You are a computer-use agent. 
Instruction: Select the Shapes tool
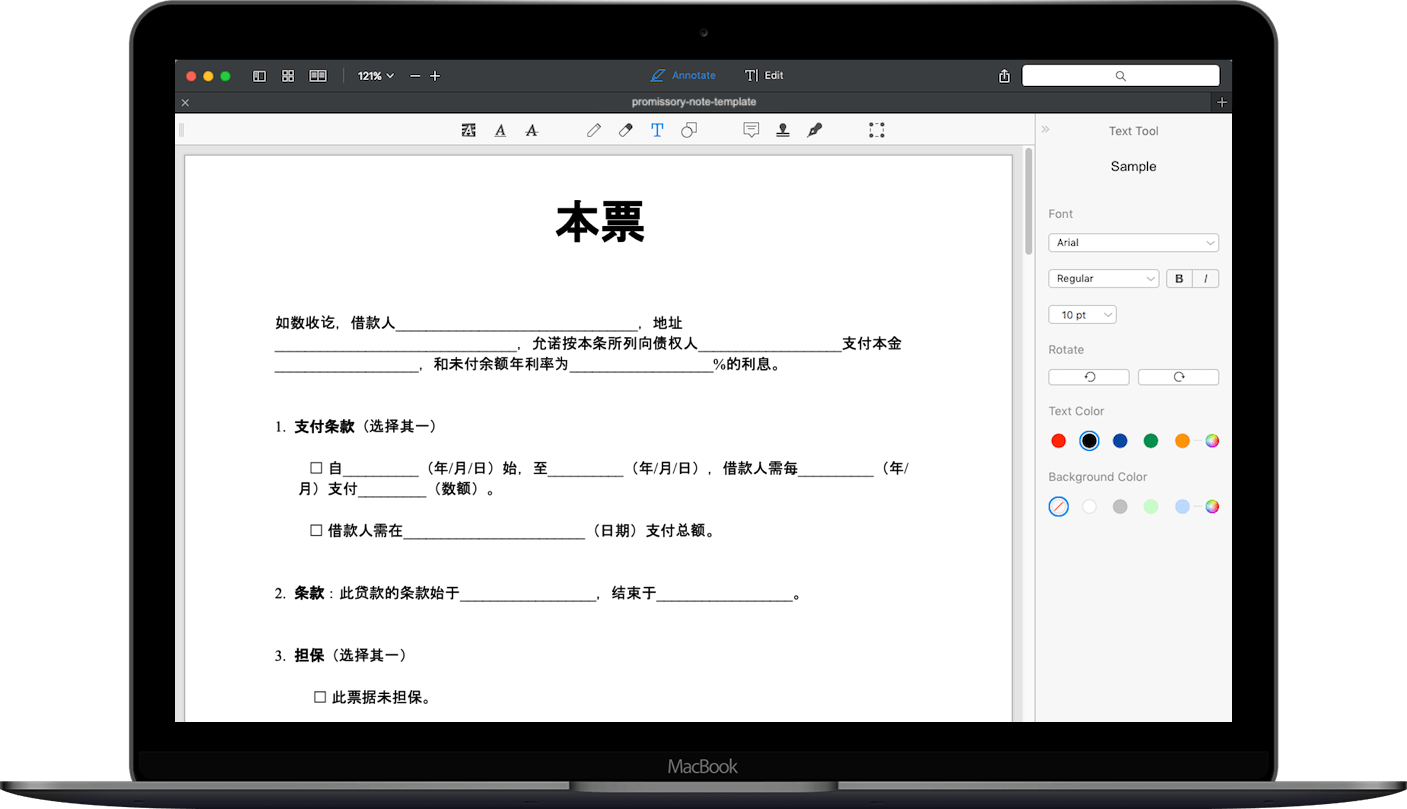[689, 130]
